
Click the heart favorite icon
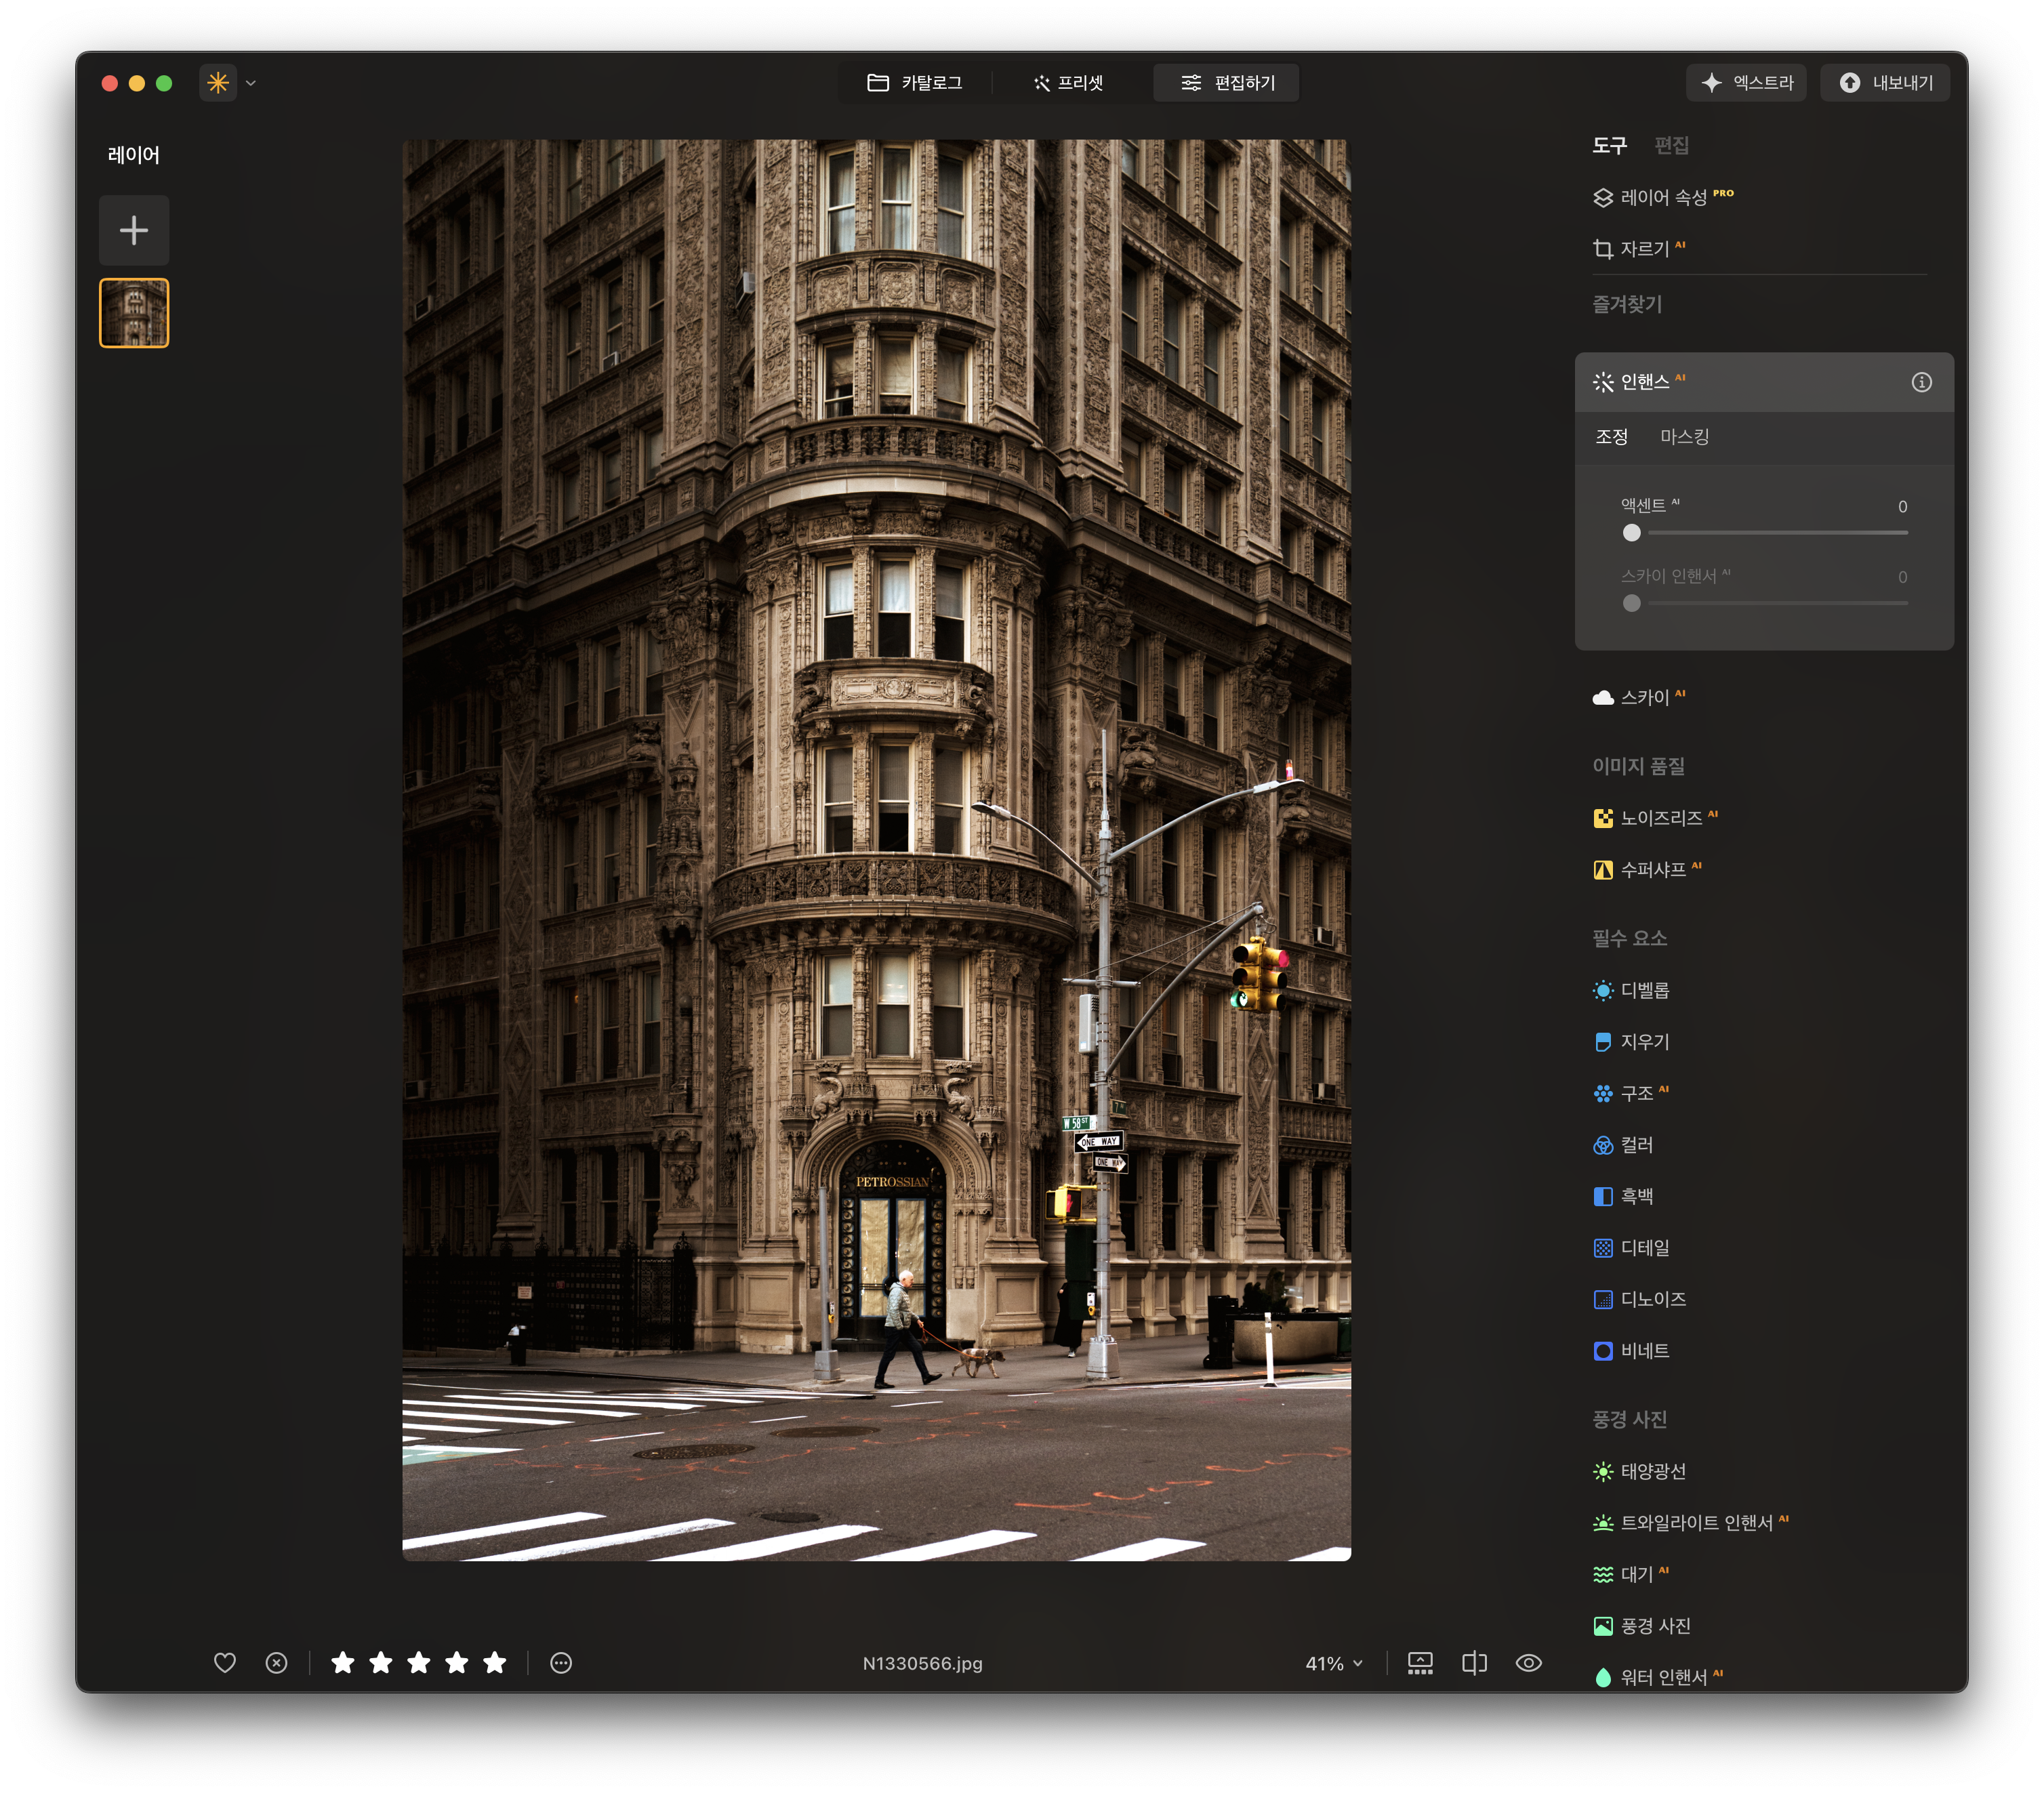point(225,1662)
